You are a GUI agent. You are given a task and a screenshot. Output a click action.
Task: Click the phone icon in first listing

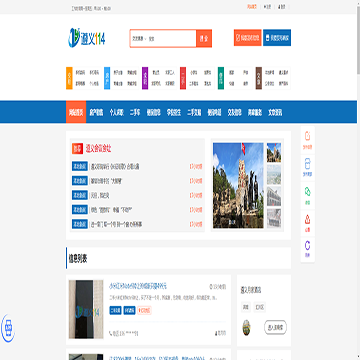pyautogui.click(x=111, y=333)
